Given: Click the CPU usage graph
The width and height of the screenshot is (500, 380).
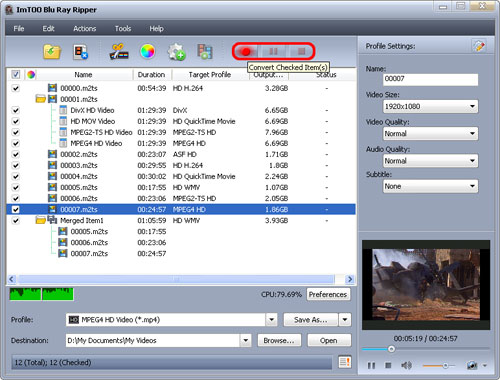Looking at the screenshot, I should [x=42, y=294].
